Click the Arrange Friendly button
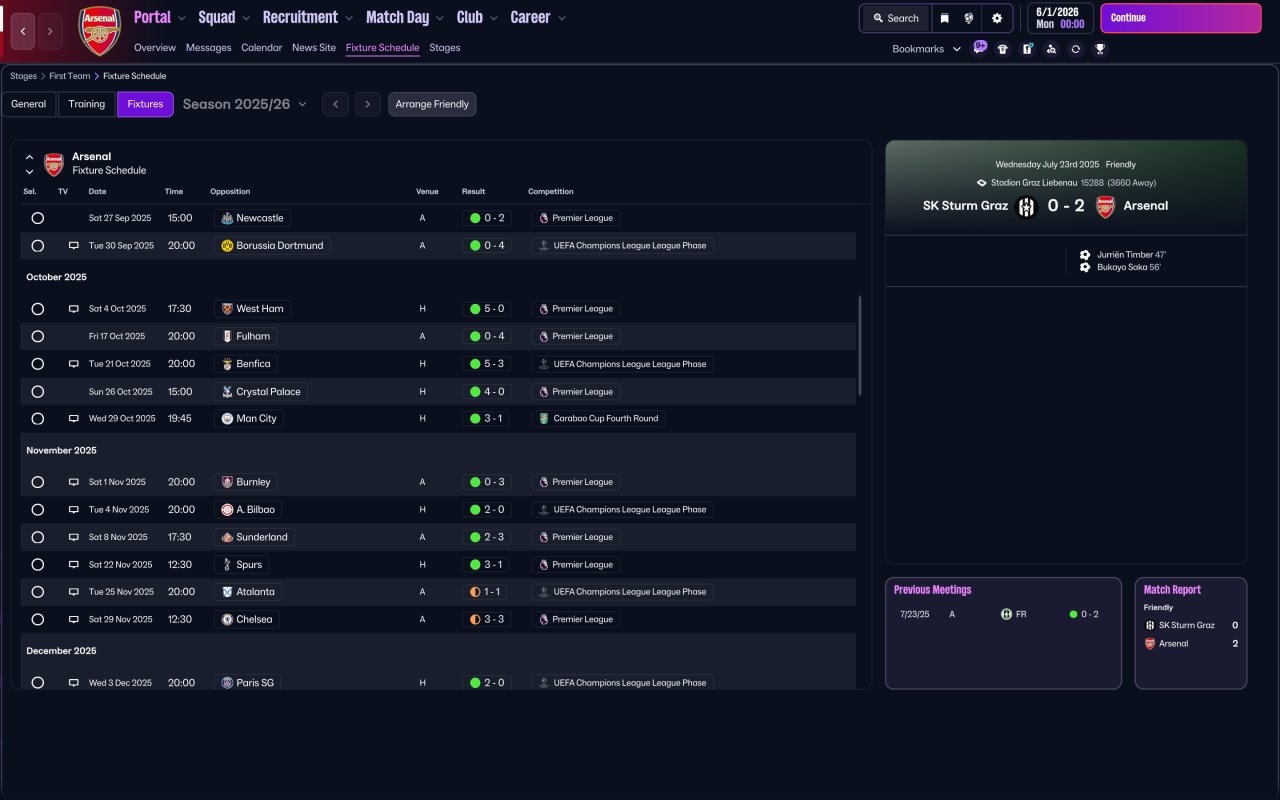 coord(432,104)
